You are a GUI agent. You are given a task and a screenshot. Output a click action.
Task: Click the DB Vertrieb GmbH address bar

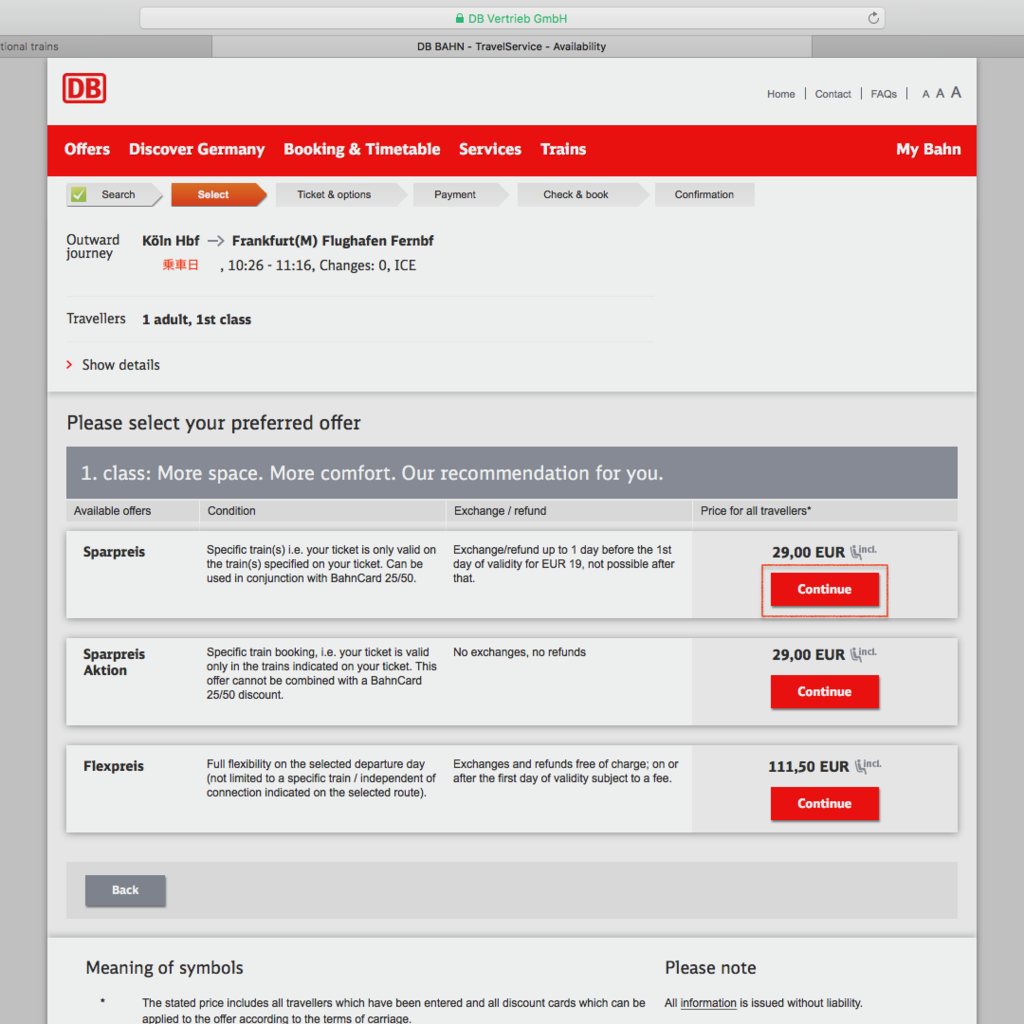[x=512, y=18]
